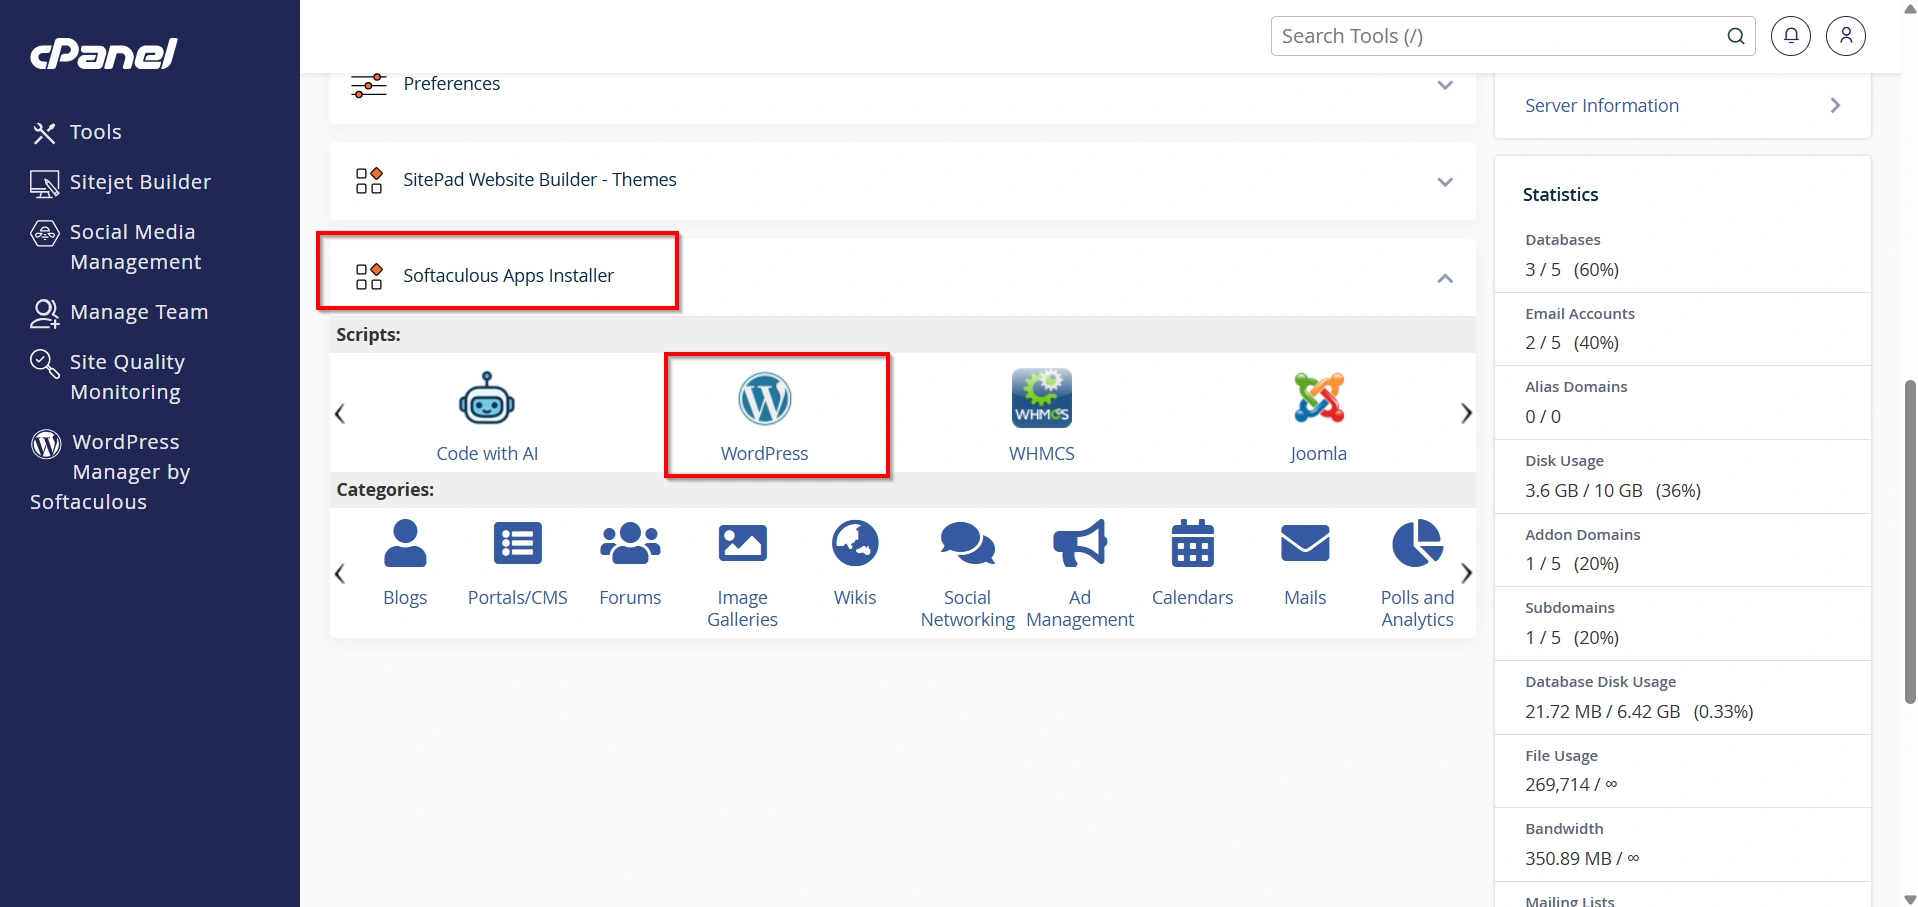Click the sidebar WordPress logo icon
The width and height of the screenshot is (1918, 907).
(46, 443)
